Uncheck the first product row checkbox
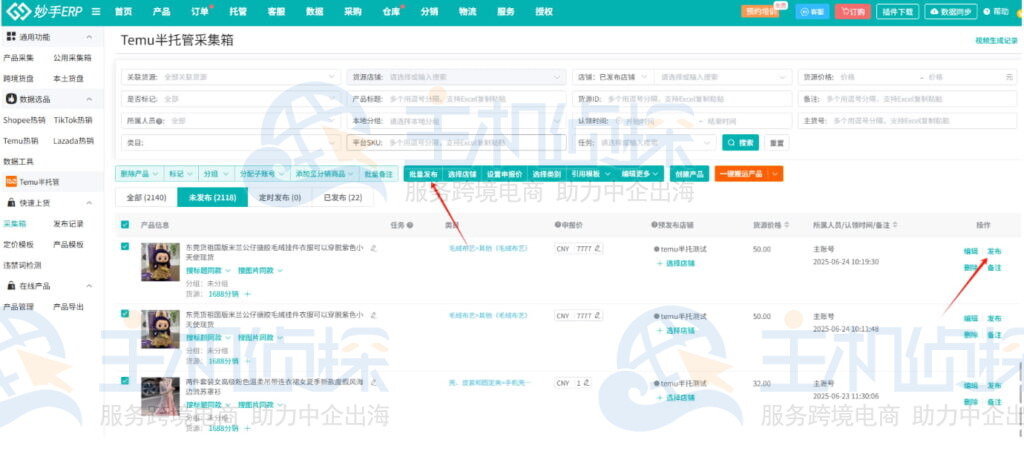 tap(125, 247)
